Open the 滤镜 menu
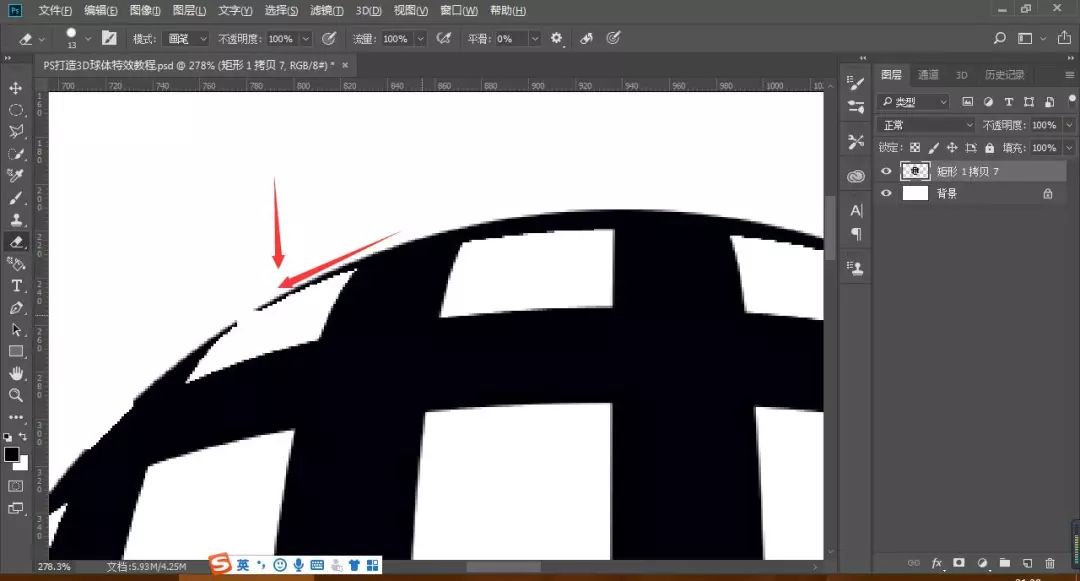The height and width of the screenshot is (581, 1080). pos(326,10)
